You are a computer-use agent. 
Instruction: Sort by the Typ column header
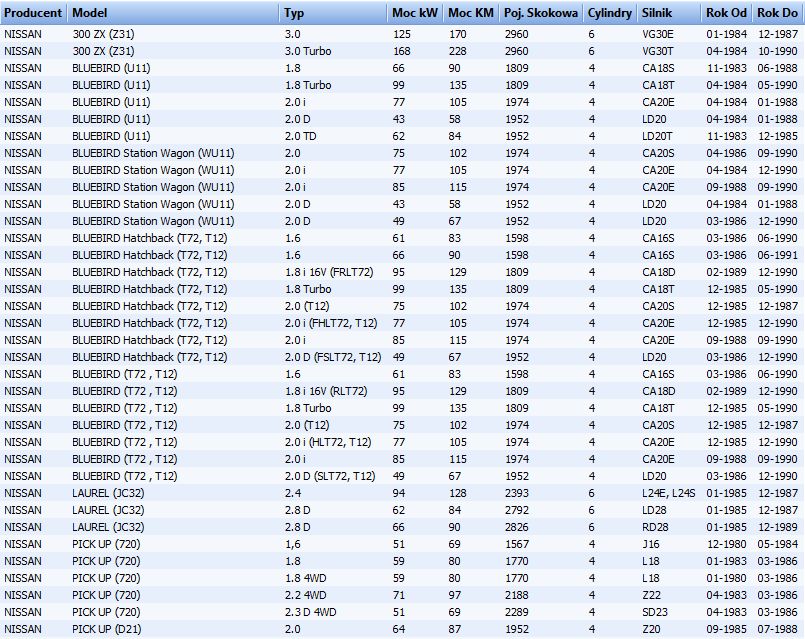point(333,13)
